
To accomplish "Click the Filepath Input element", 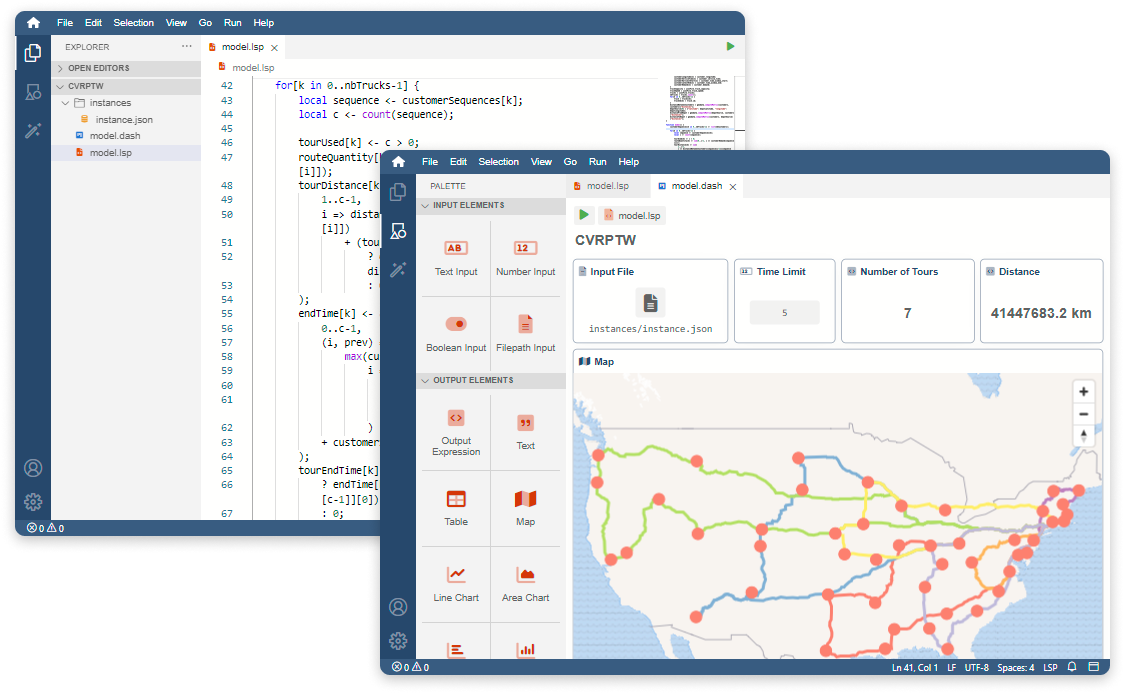I will click(525, 333).
